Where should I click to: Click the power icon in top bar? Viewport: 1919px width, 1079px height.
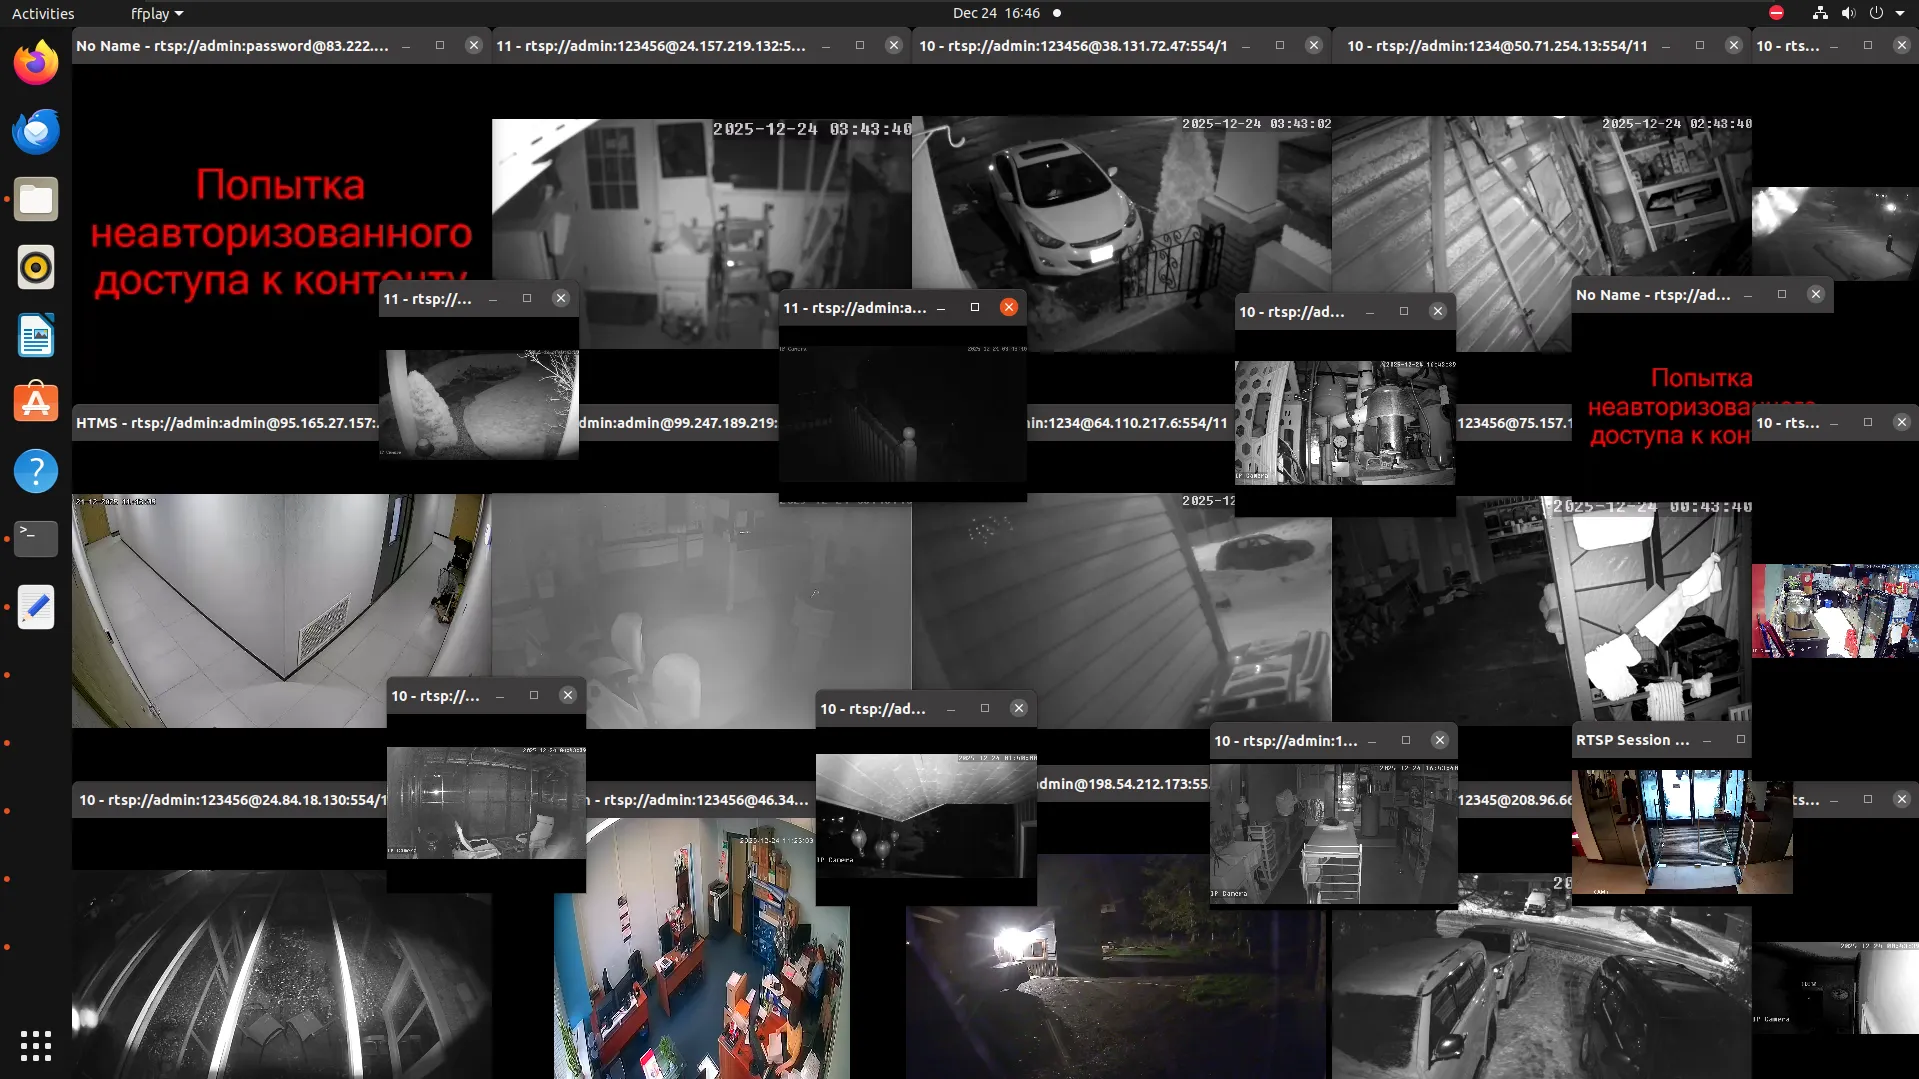click(x=1876, y=13)
